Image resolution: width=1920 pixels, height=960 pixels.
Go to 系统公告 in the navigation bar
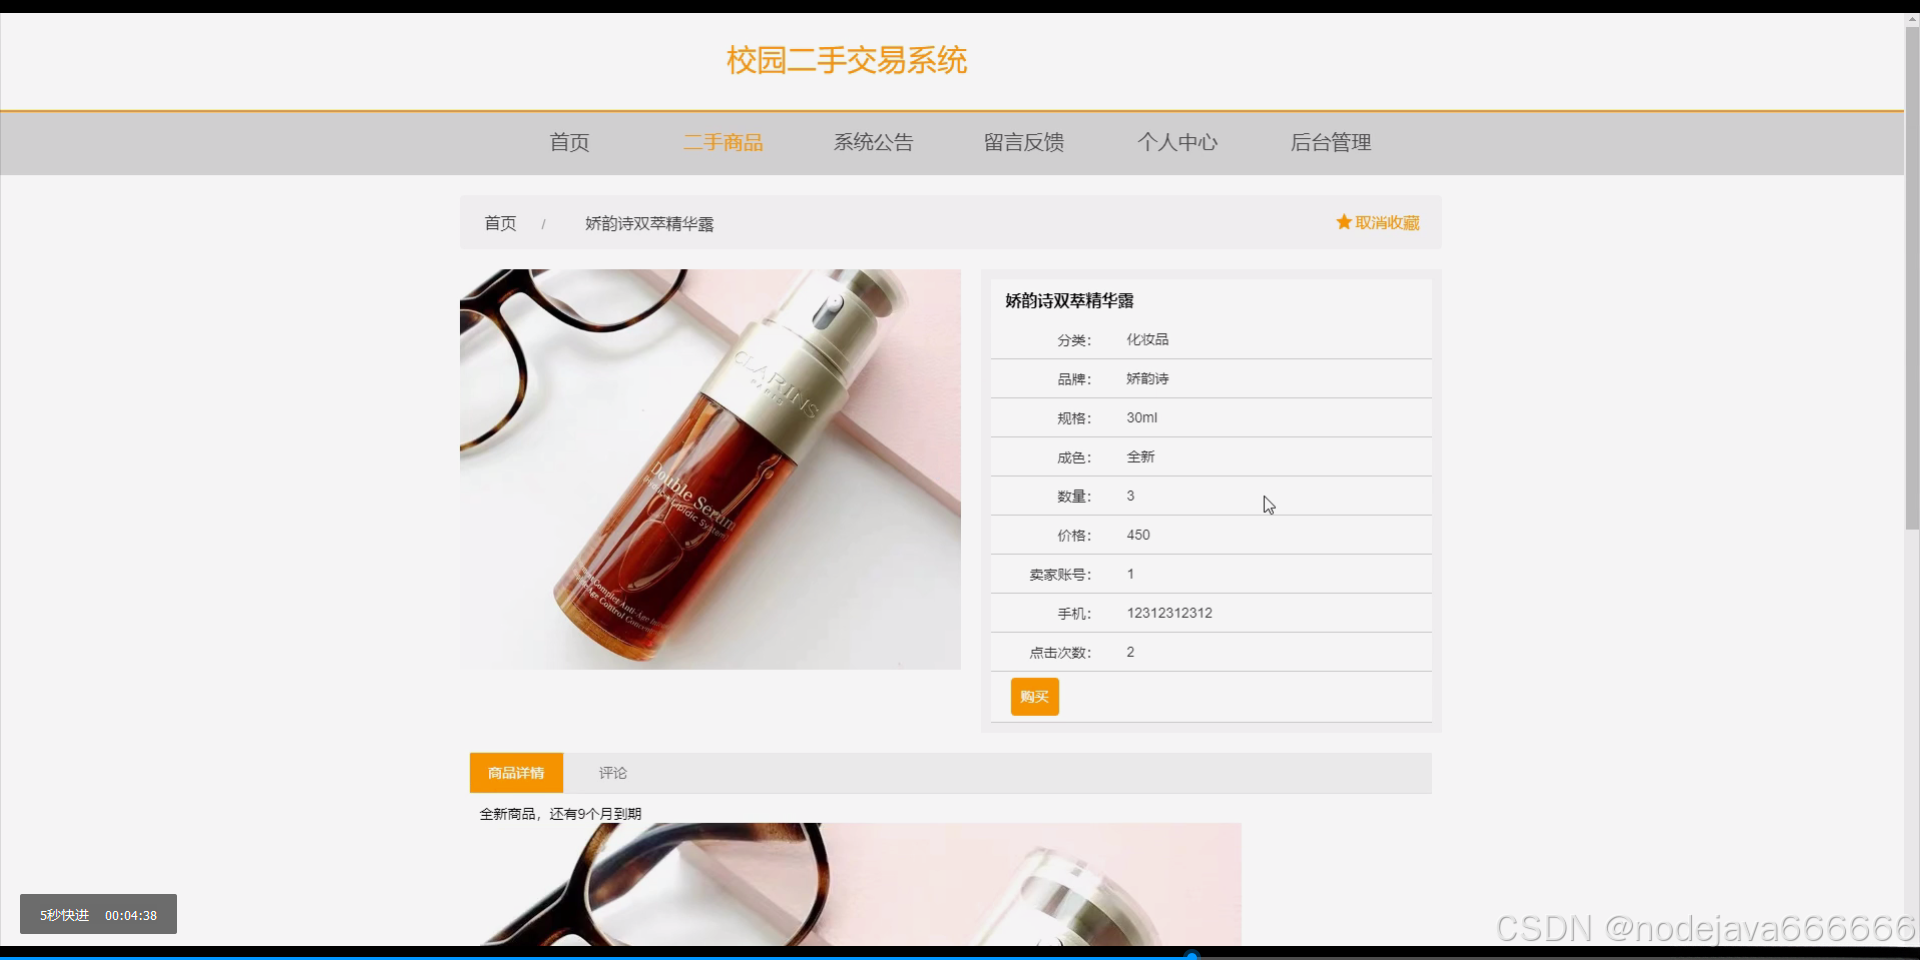[x=874, y=143]
